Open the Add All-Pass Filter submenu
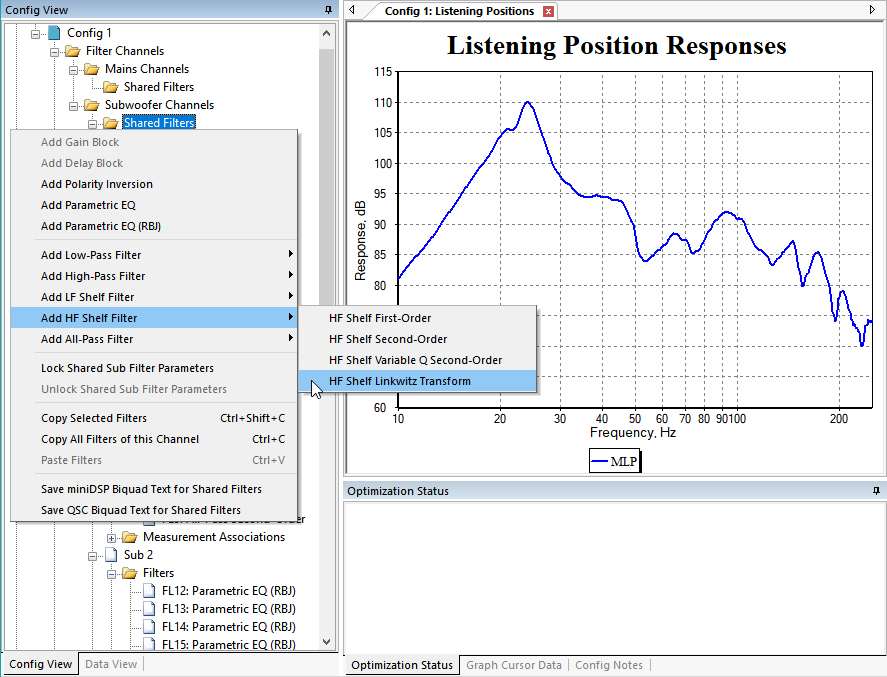This screenshot has width=887, height=677. tap(154, 339)
